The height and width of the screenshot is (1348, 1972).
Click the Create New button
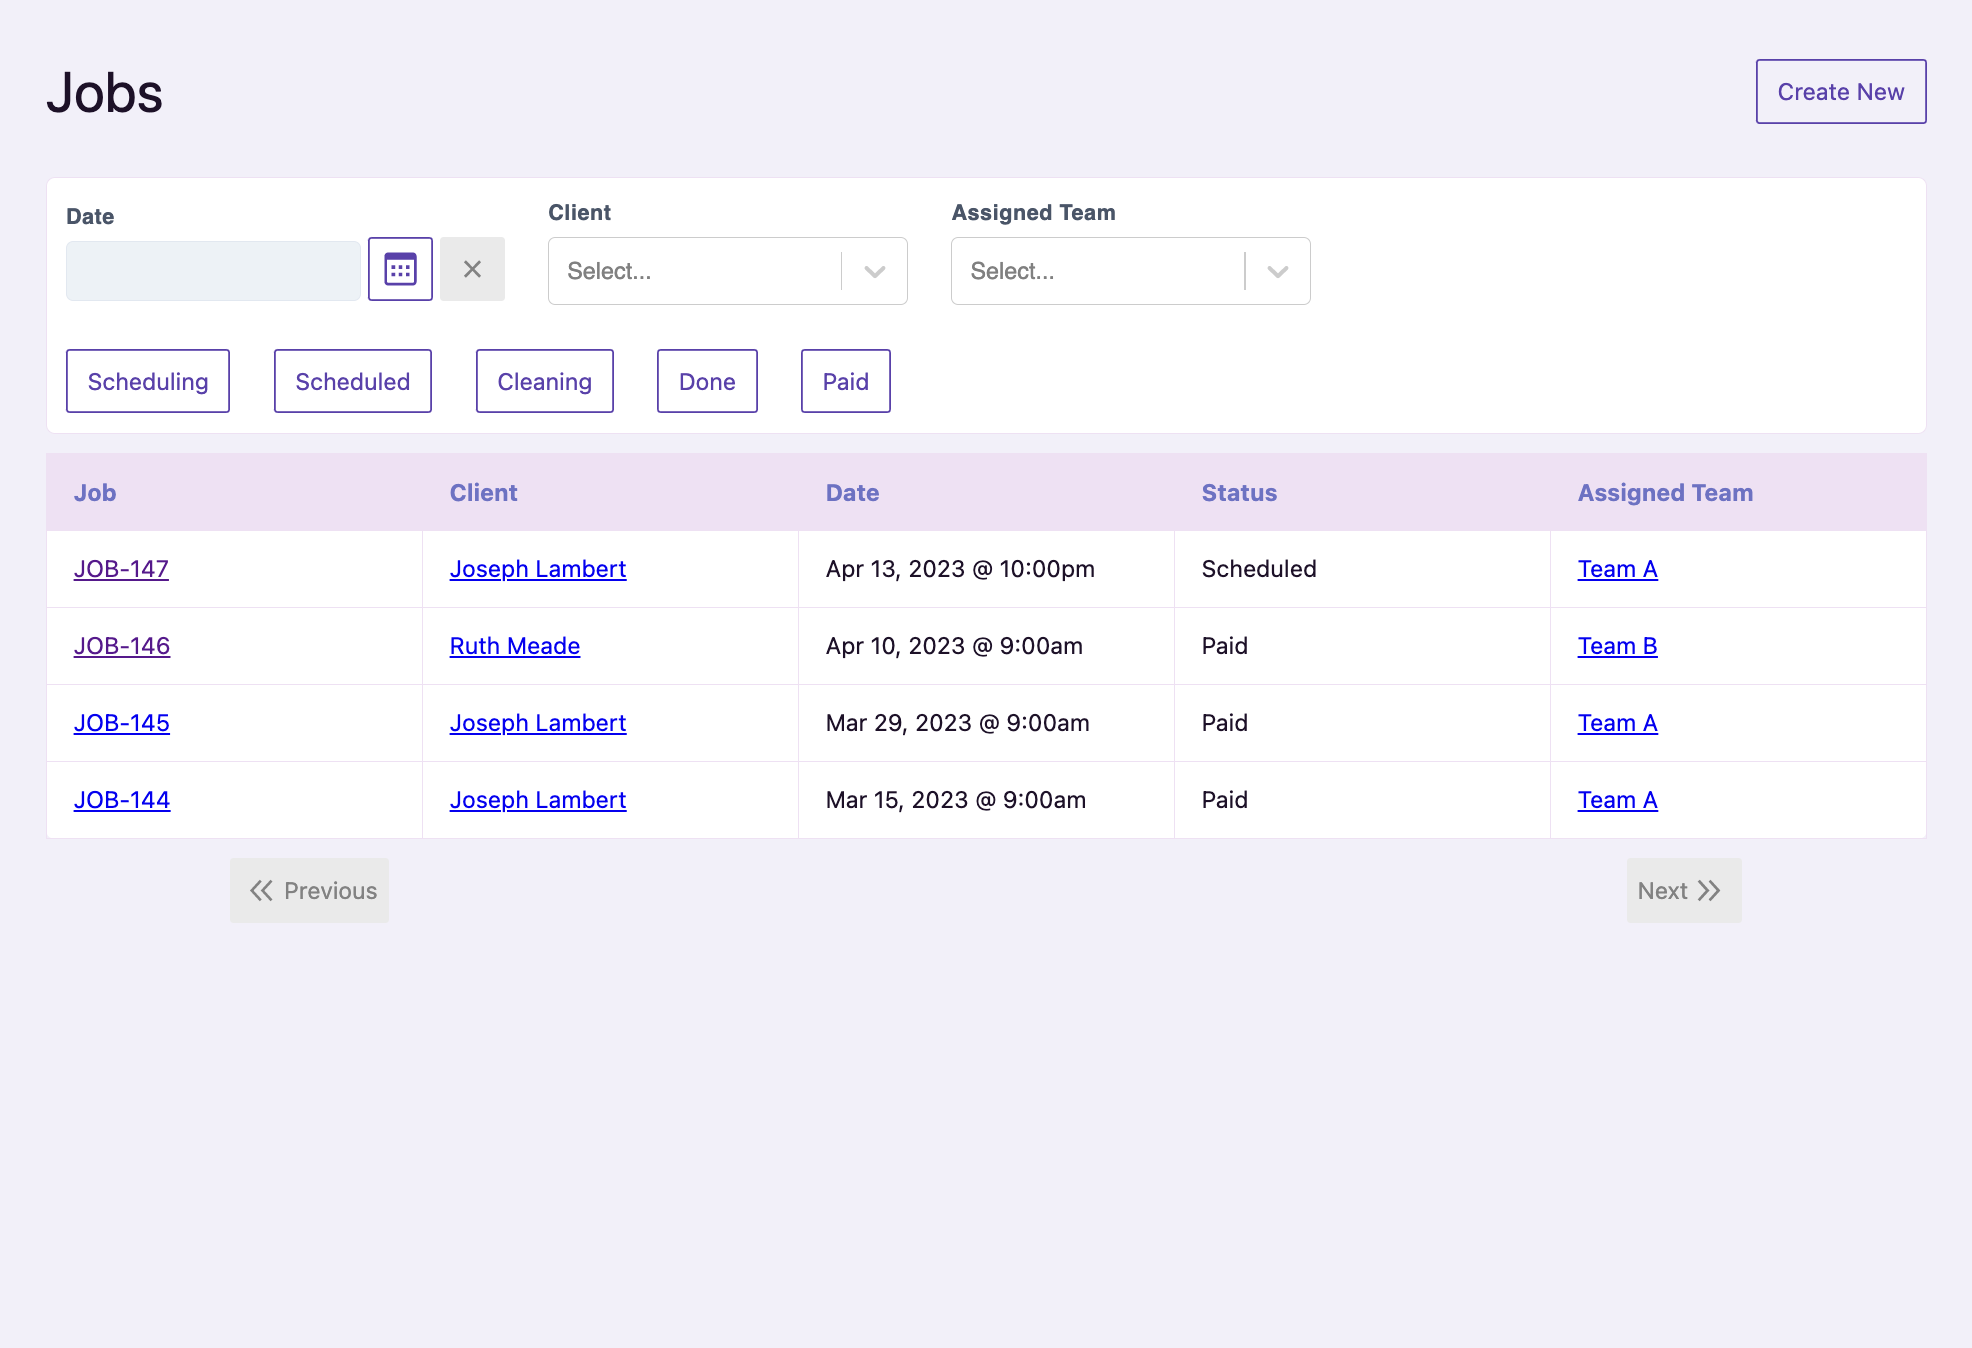coord(1840,92)
